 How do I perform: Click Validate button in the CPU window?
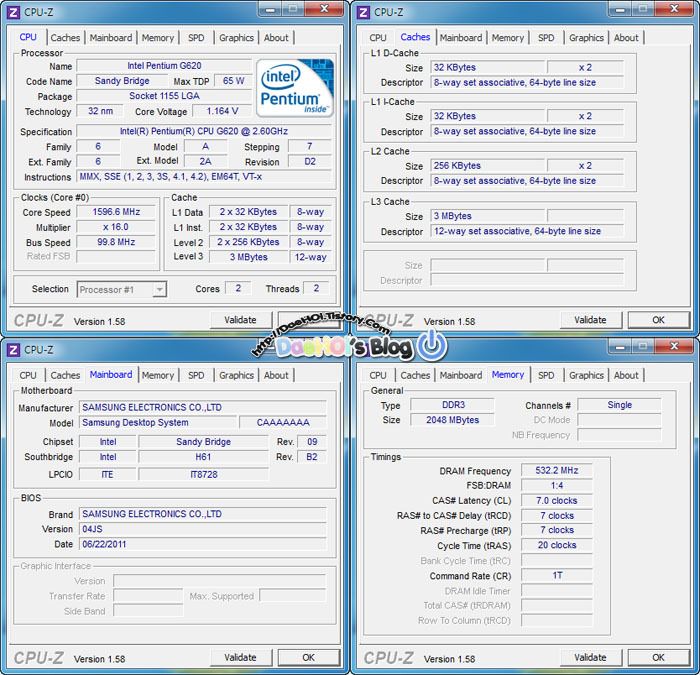tap(241, 320)
